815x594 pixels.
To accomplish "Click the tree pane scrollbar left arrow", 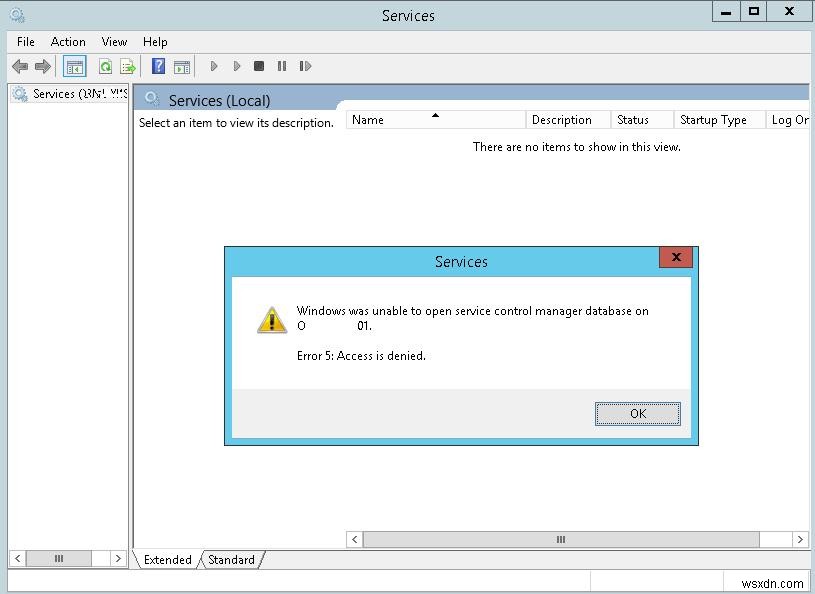I will [18, 559].
